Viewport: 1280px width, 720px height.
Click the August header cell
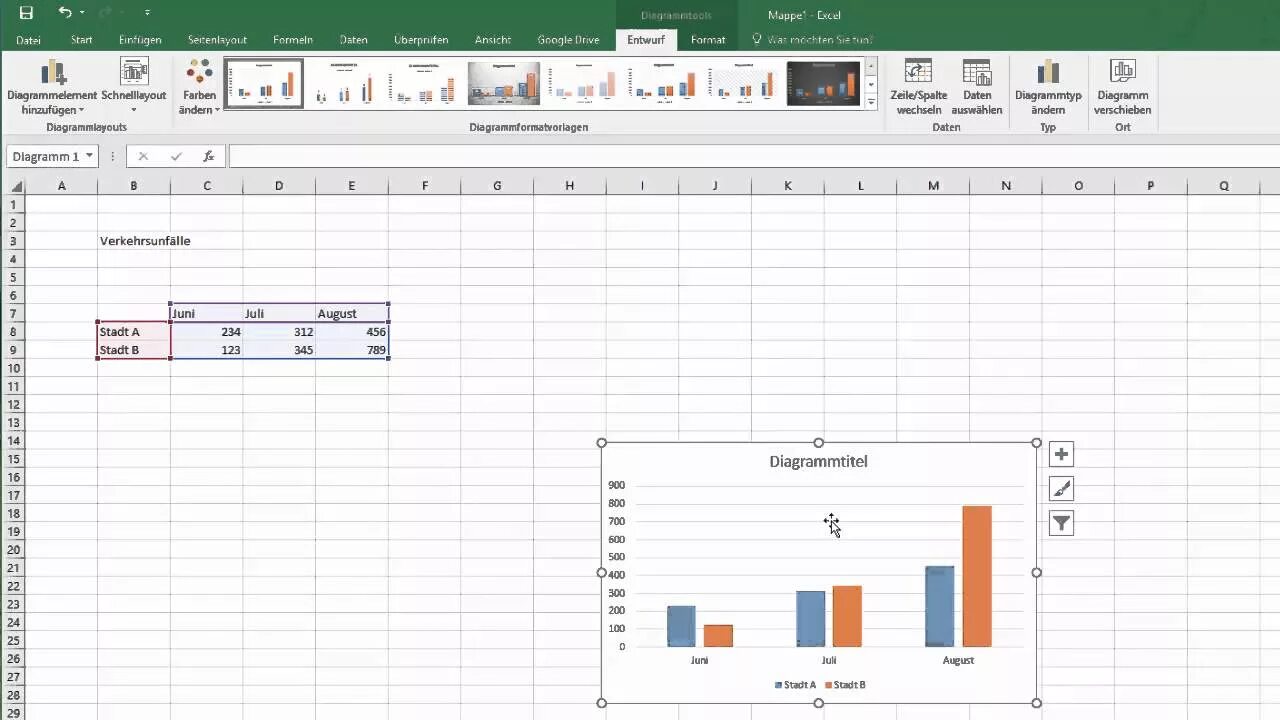click(351, 313)
